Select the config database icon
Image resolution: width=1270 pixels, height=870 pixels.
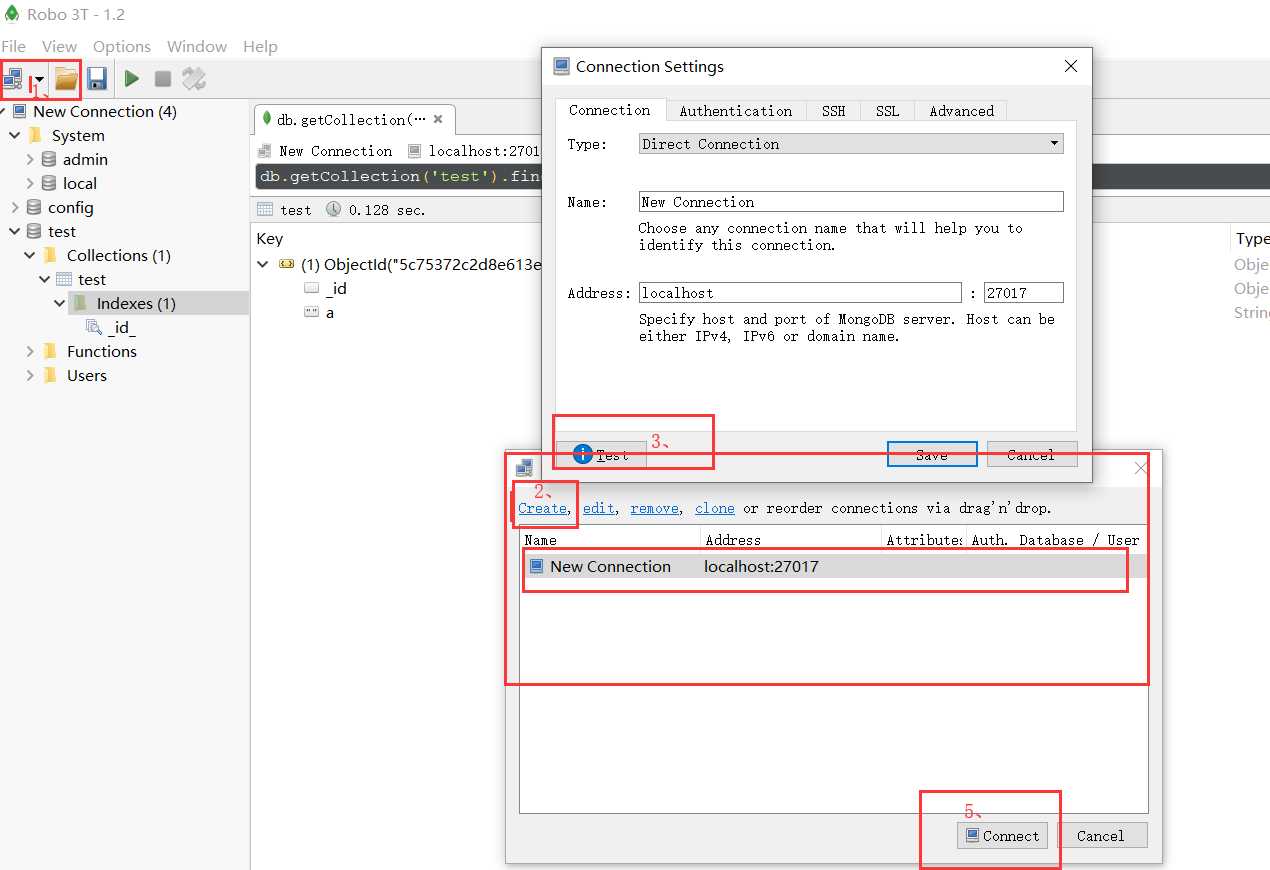pos(34,207)
